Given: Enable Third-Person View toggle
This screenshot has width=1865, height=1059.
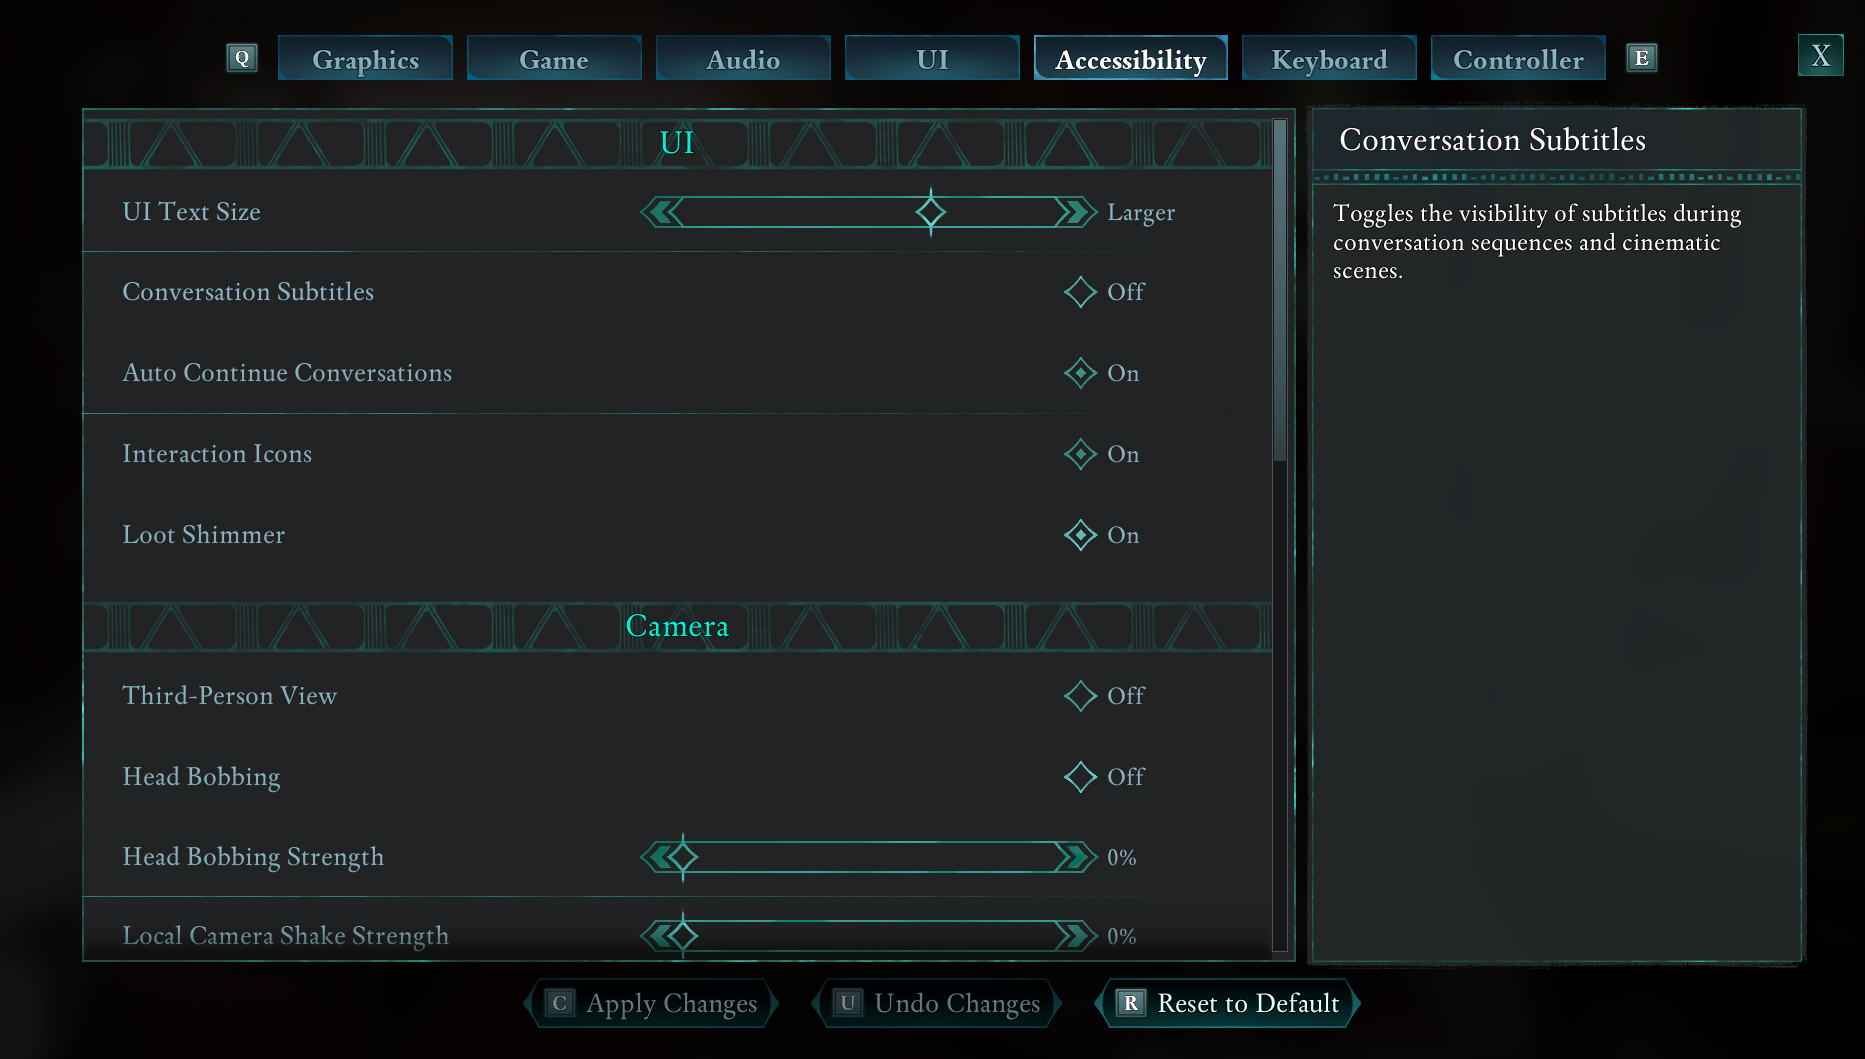Looking at the screenshot, I should pyautogui.click(x=1080, y=696).
